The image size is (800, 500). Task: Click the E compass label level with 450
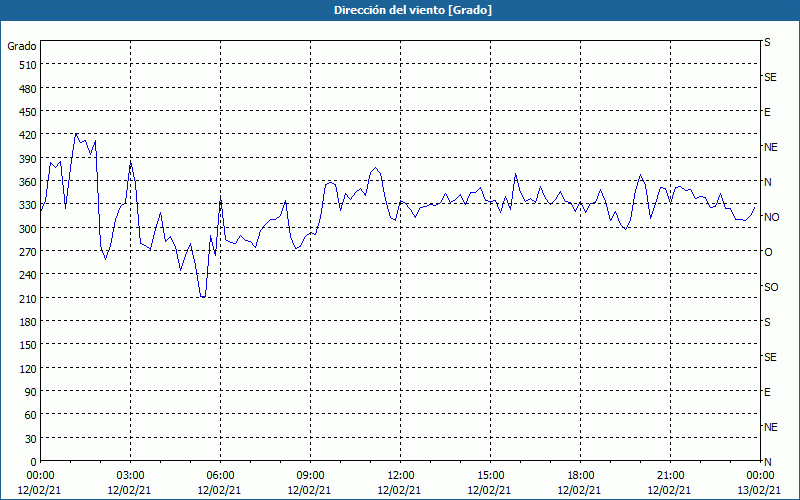click(x=767, y=112)
